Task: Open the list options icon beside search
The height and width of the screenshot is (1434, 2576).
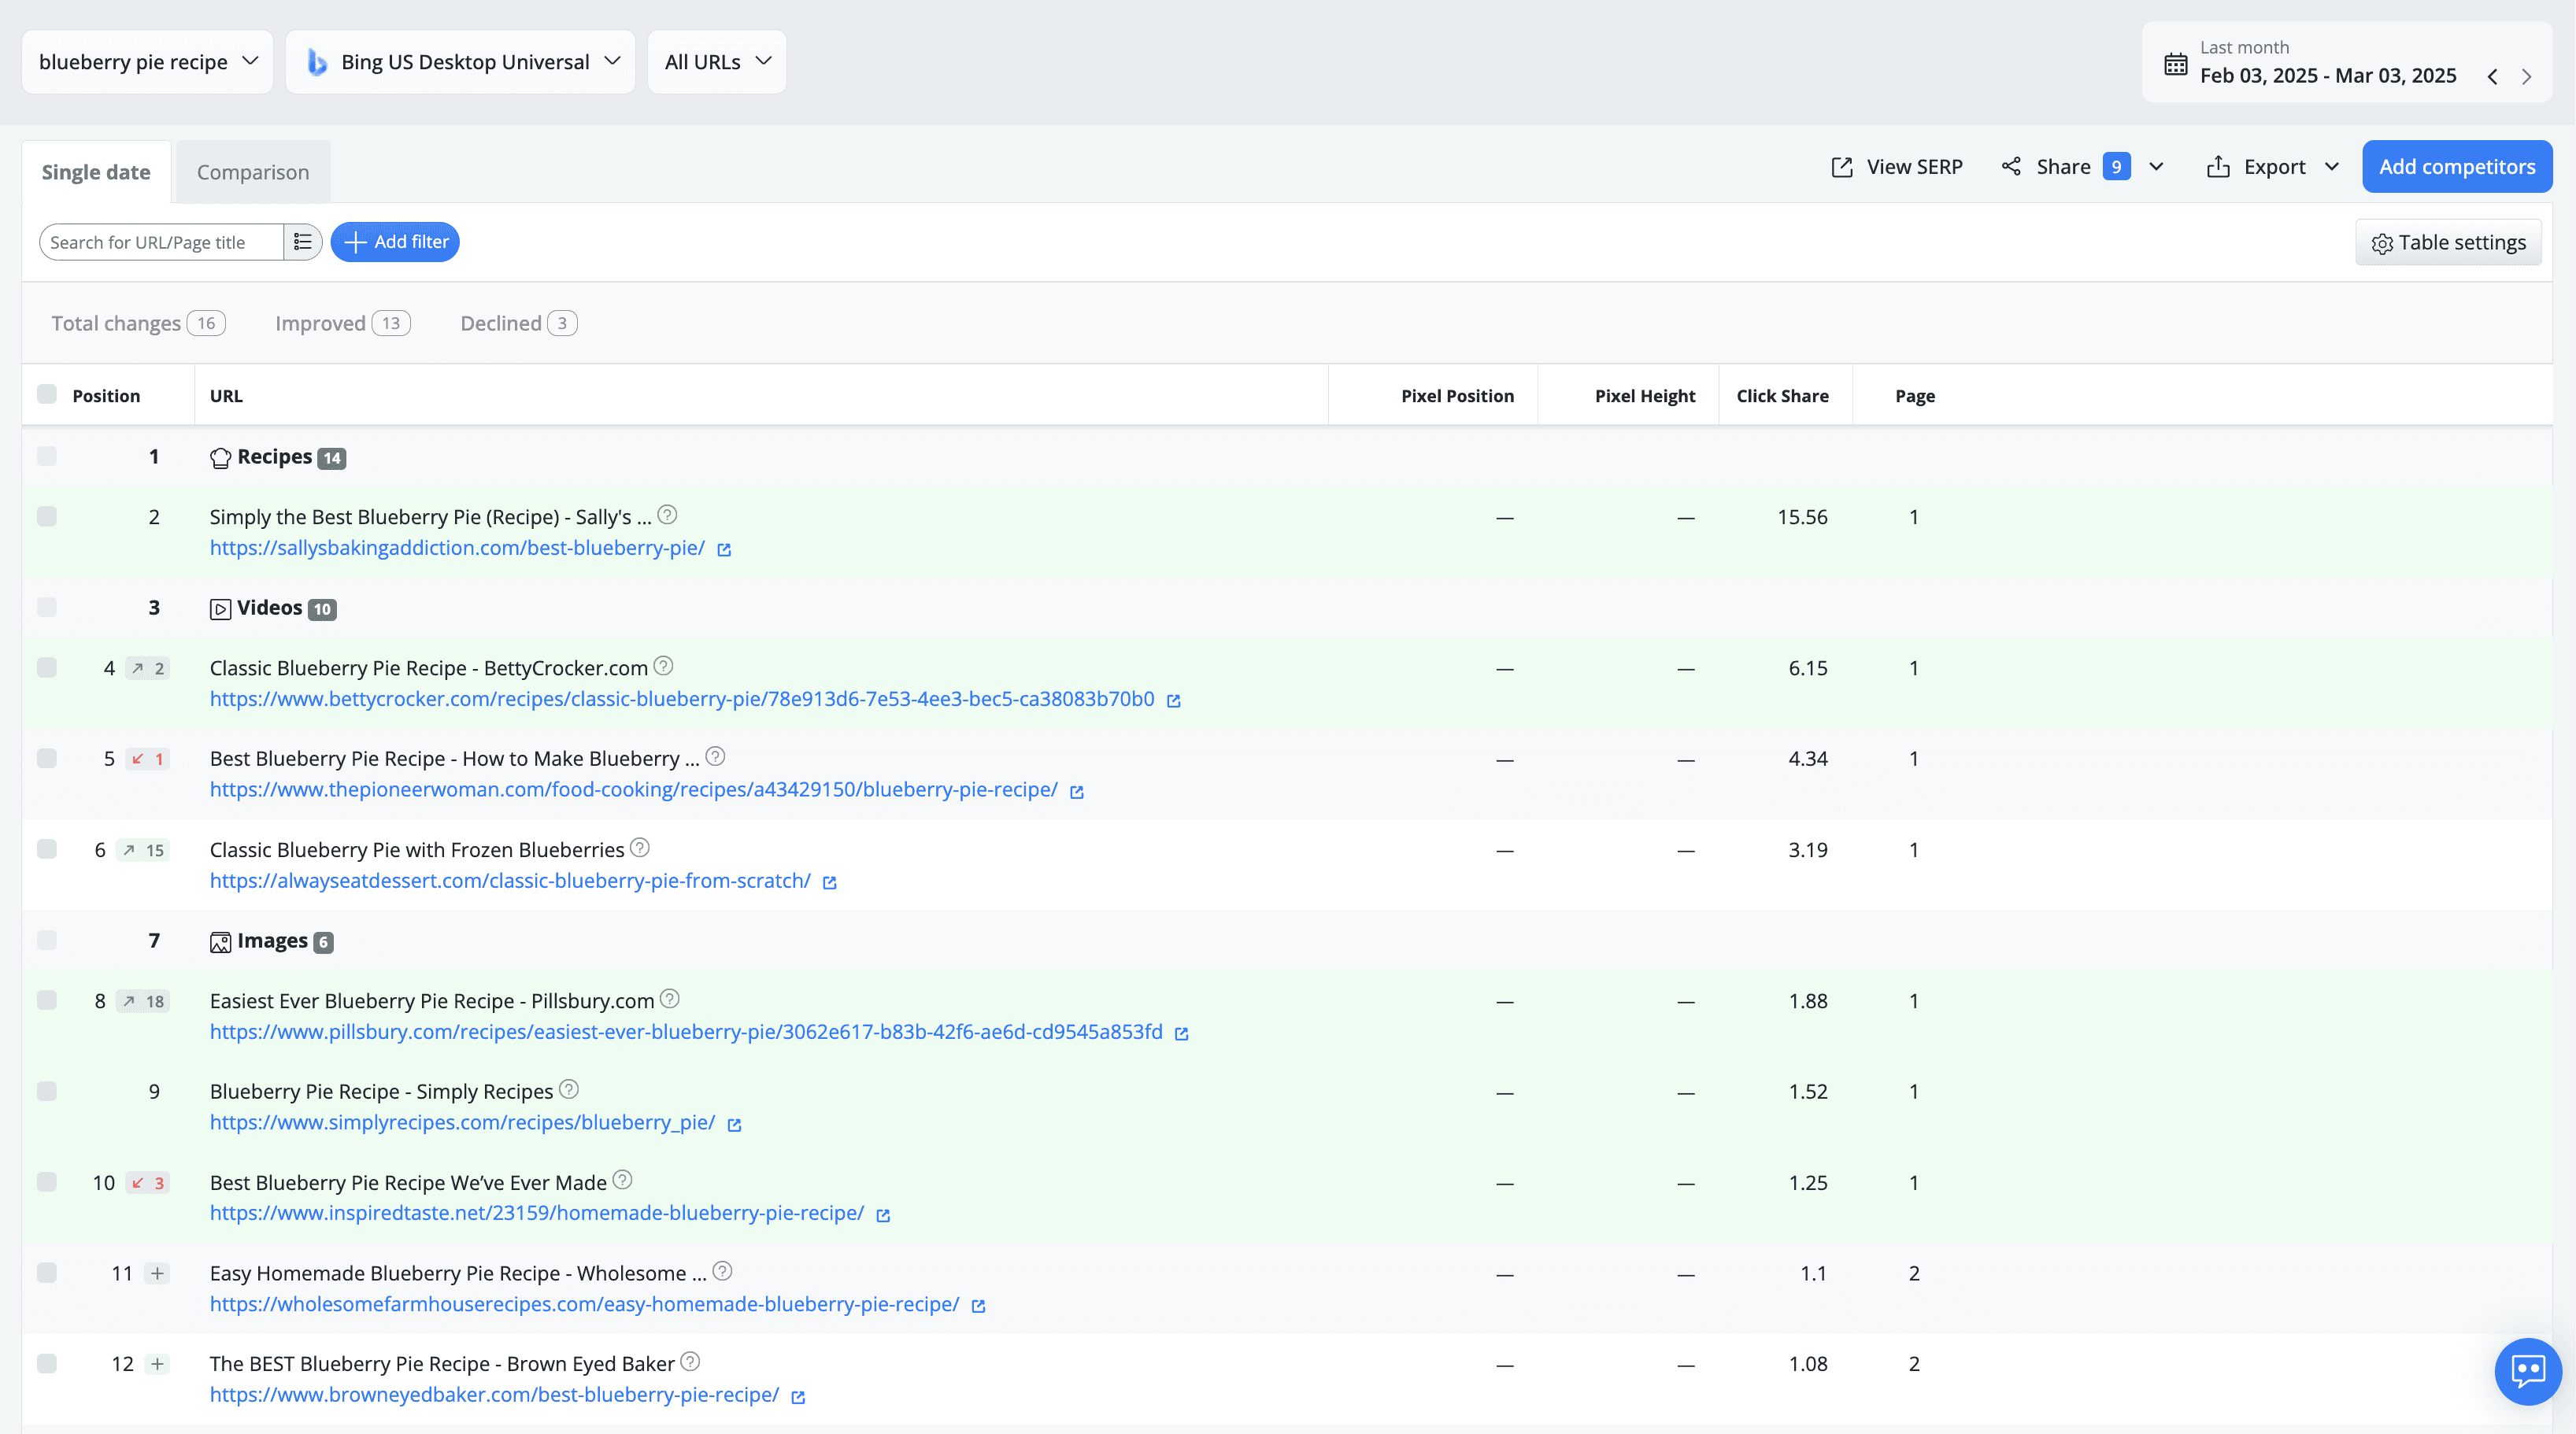Action: tap(302, 242)
